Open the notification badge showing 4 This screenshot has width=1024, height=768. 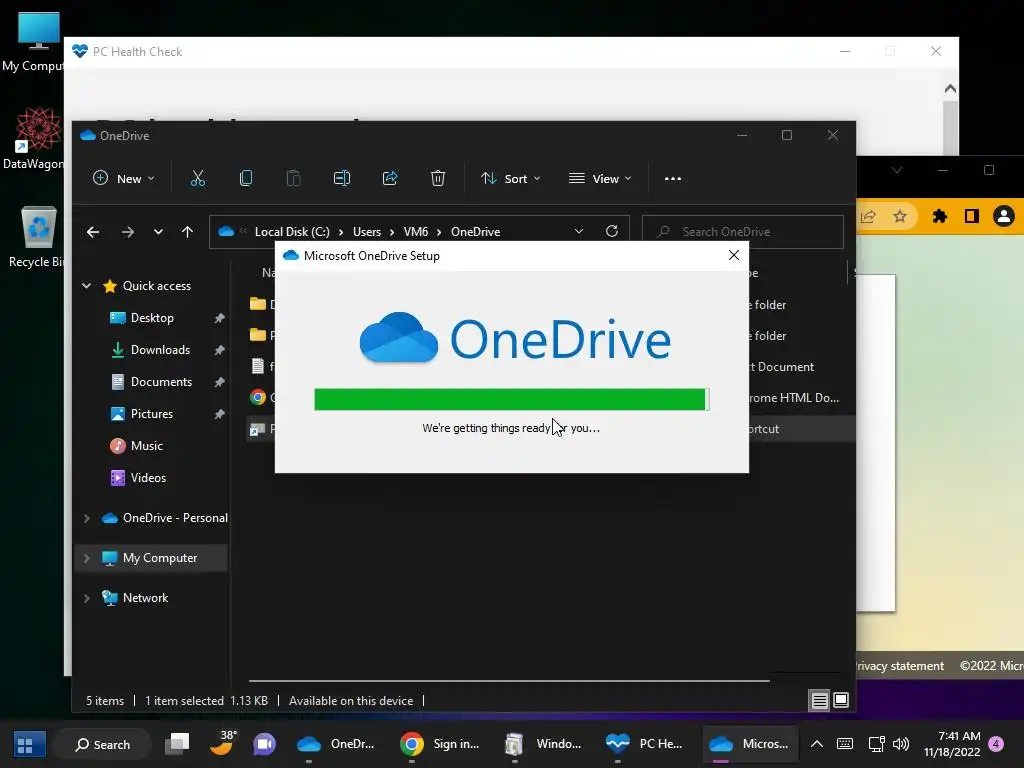click(x=996, y=743)
